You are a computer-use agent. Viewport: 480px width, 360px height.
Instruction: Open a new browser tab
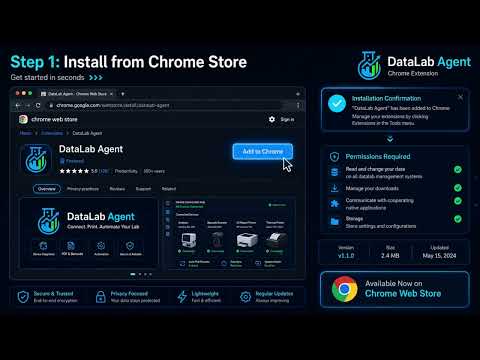(123, 94)
